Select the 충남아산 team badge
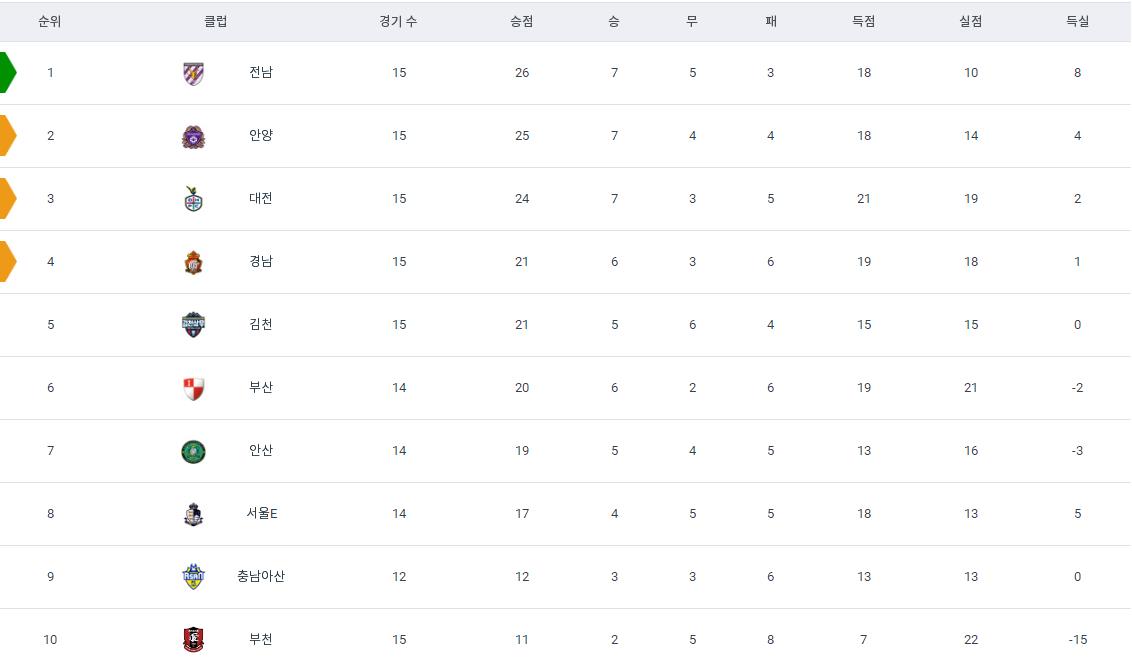The height and width of the screenshot is (669, 1132). click(193, 577)
